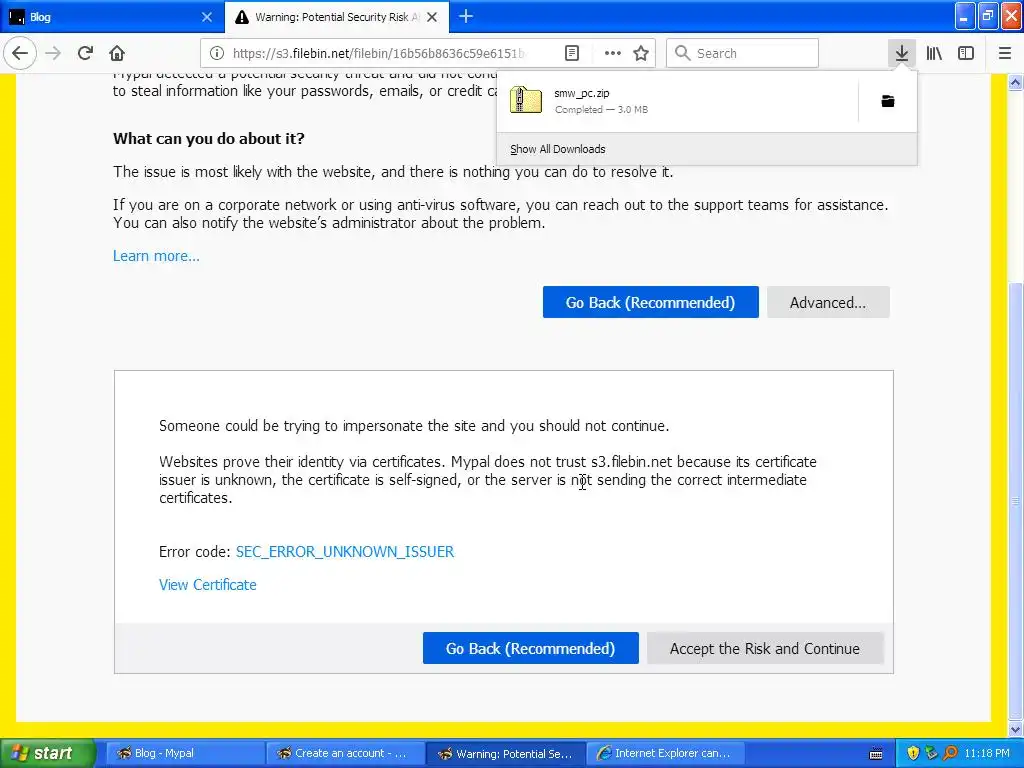The image size is (1024, 768).
Task: Click the magnifier tray icon
Action: tap(950, 753)
